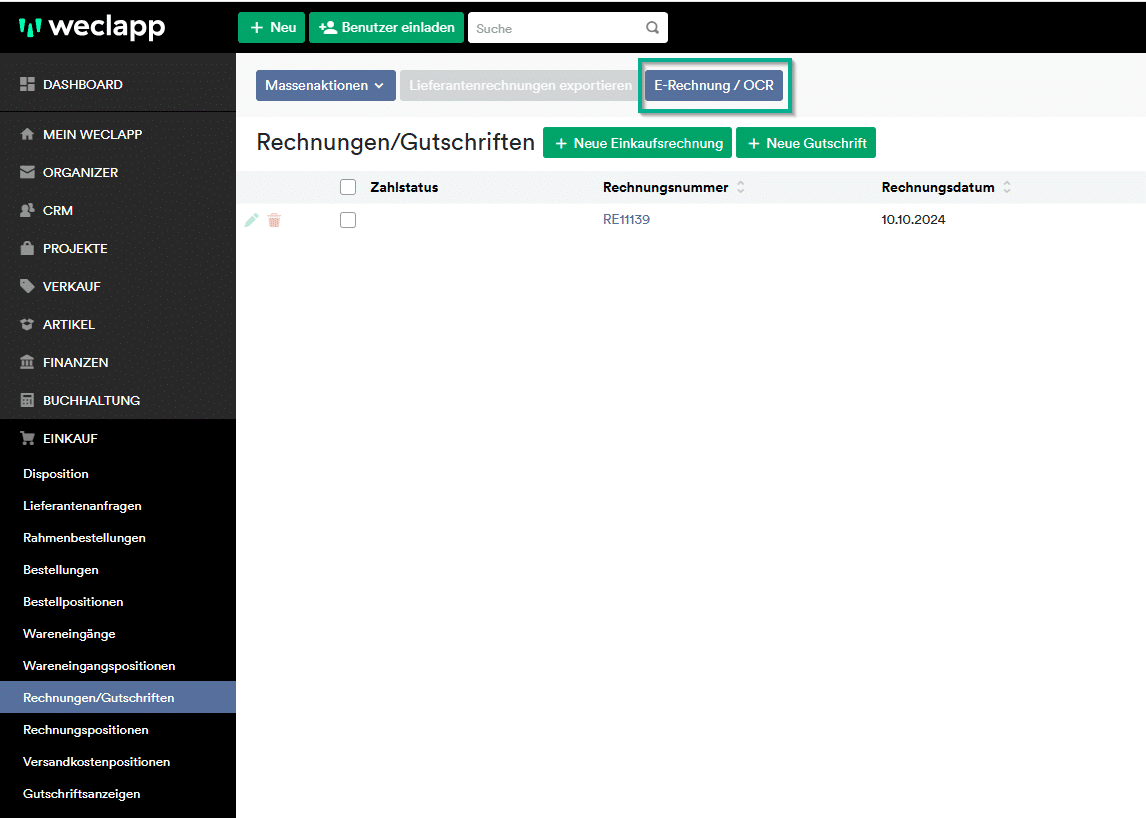The height and width of the screenshot is (818, 1146).
Task: Click delete trash icon for RE11139
Action: 274,220
